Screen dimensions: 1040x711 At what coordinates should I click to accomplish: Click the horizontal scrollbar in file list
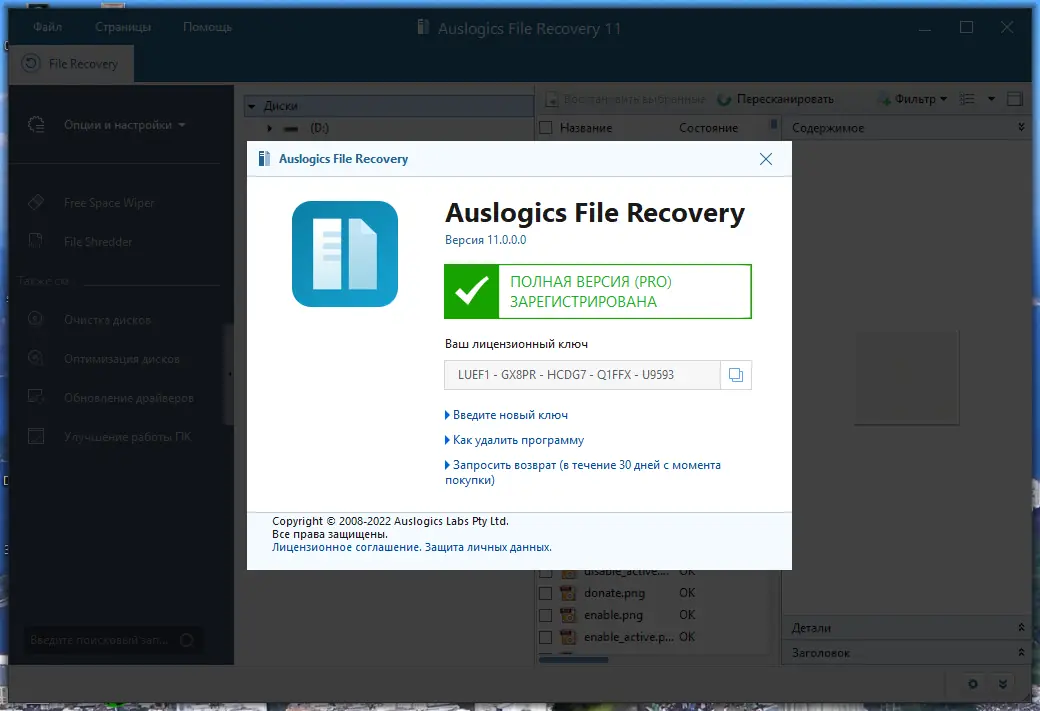click(x=574, y=660)
